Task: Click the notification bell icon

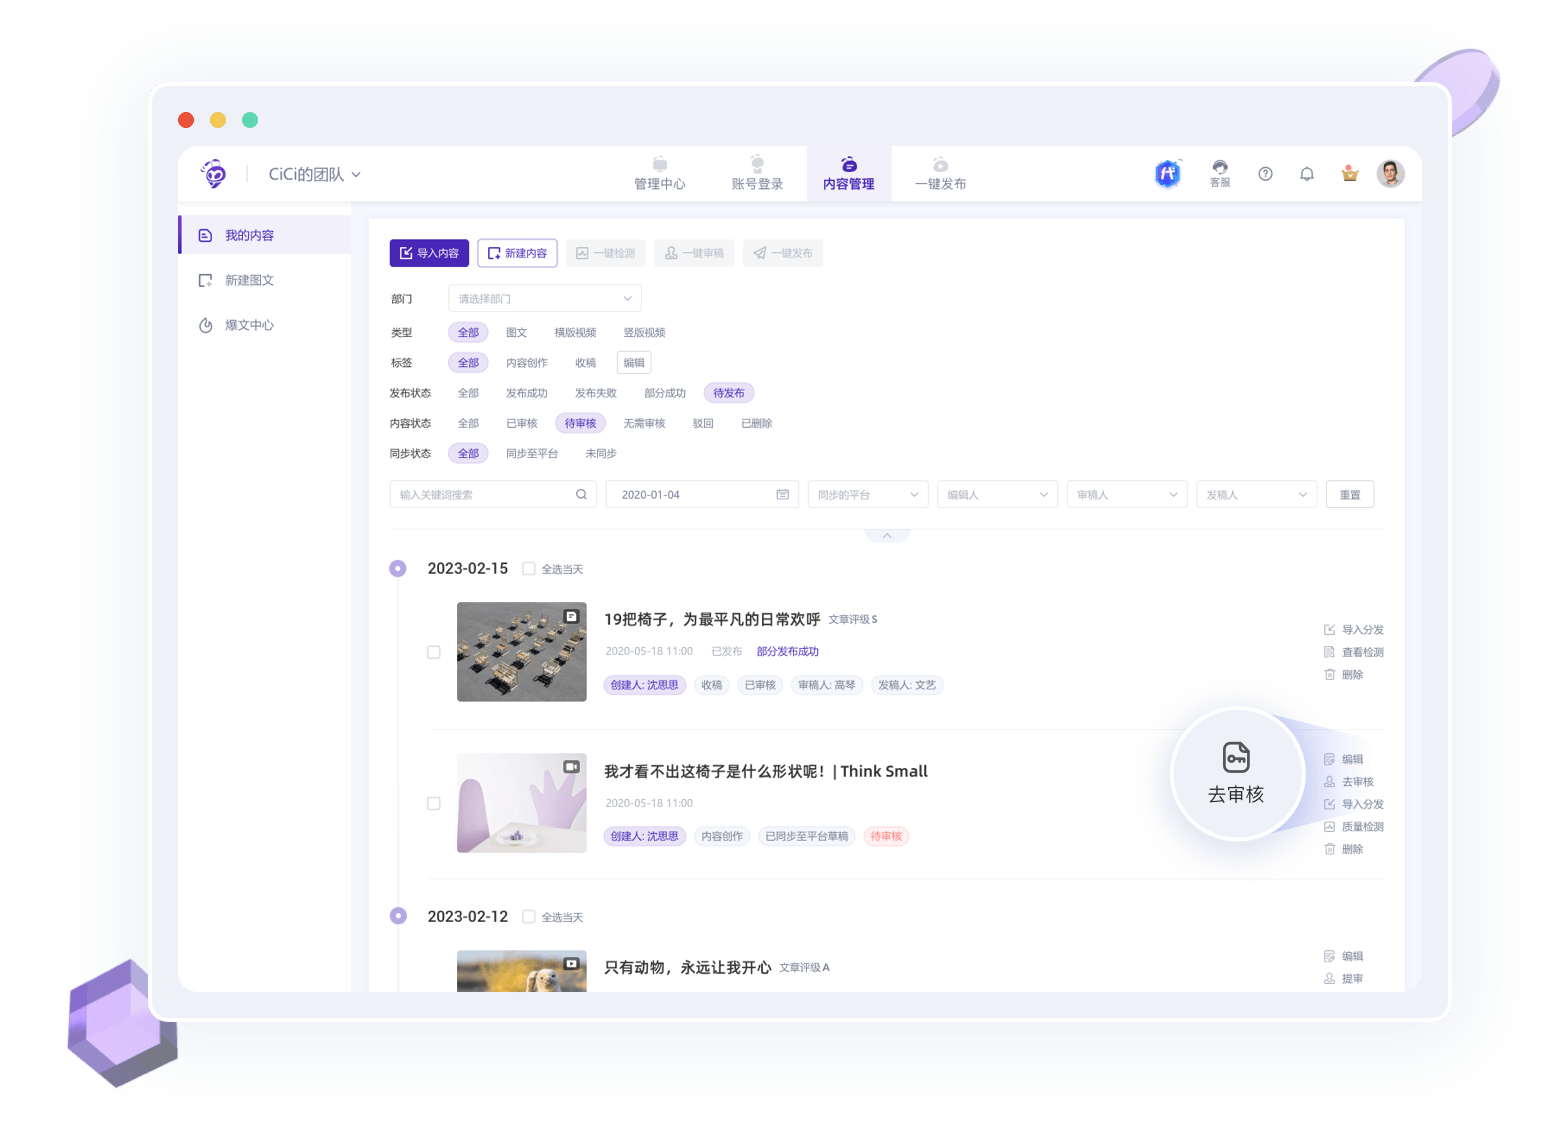Action: (1307, 173)
